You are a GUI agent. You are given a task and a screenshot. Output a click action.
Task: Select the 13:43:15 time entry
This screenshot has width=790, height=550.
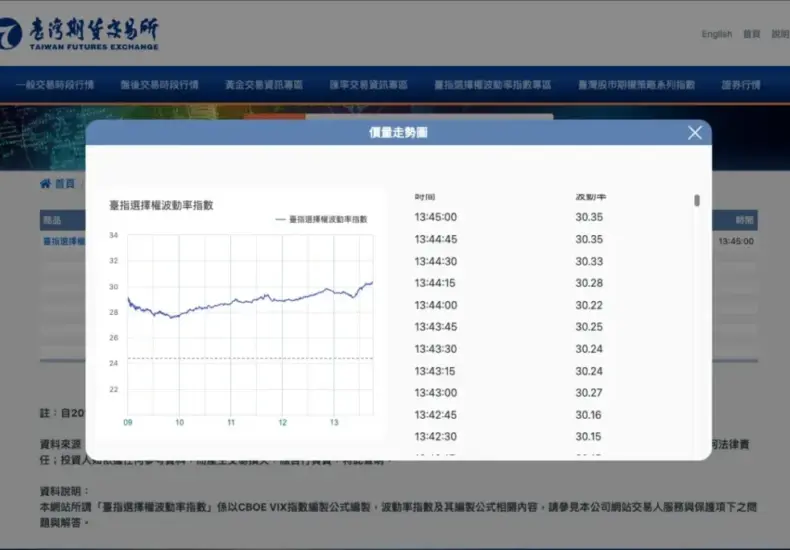[x=435, y=371]
